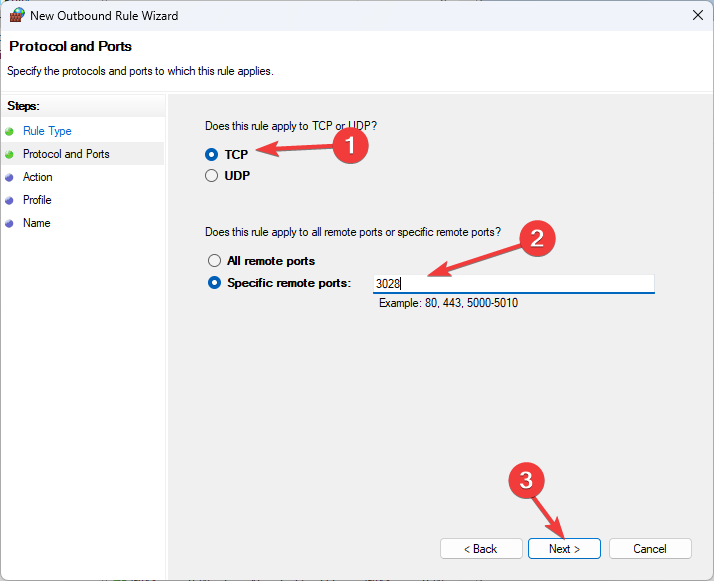
Task: Cancel the outbound rule wizard
Action: coord(650,549)
